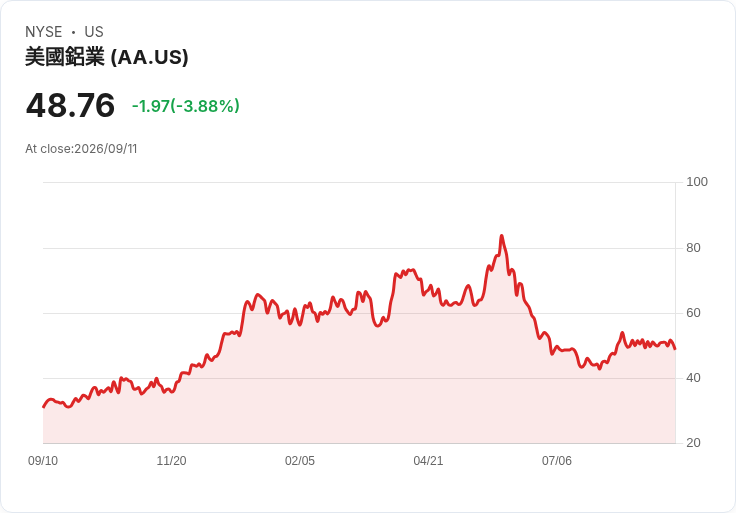Click the 20 y-axis price label

(693, 443)
